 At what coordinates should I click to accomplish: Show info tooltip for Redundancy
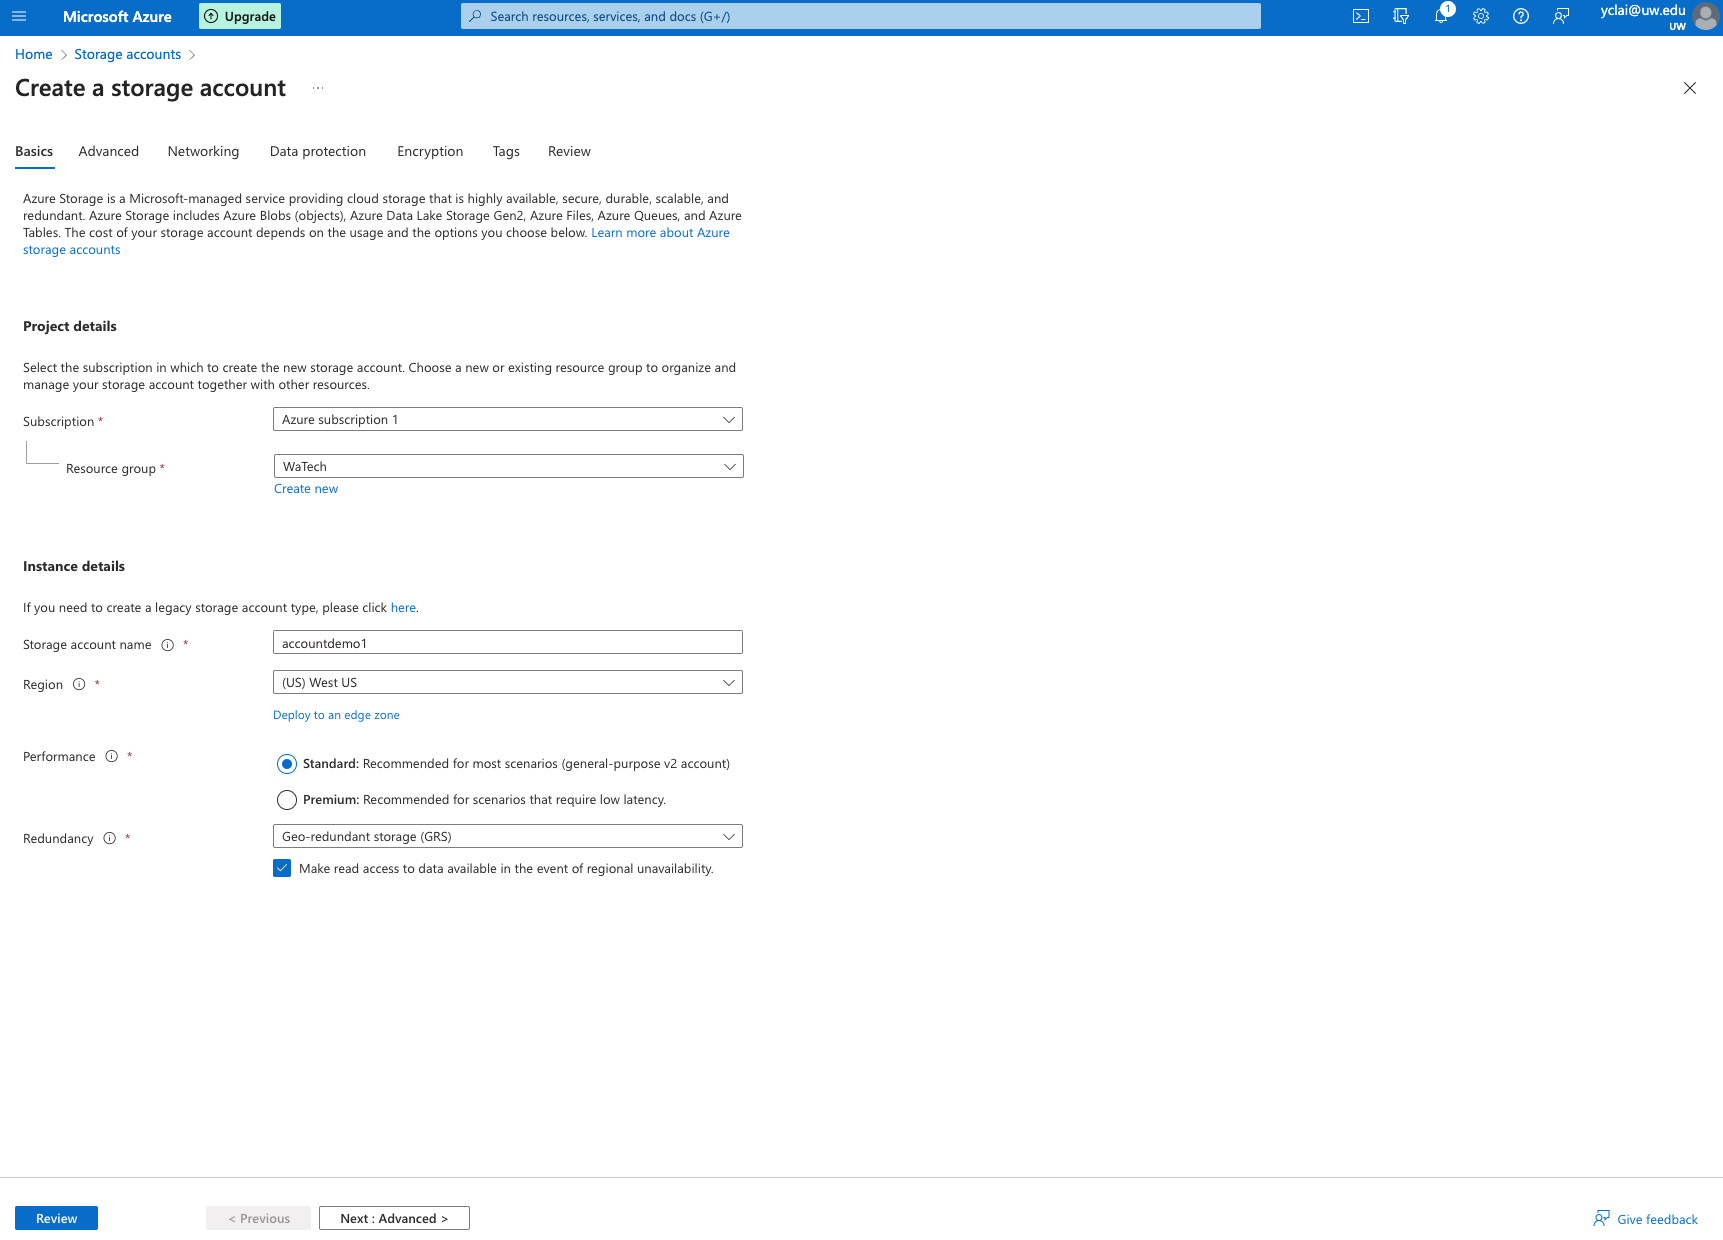[x=110, y=838]
